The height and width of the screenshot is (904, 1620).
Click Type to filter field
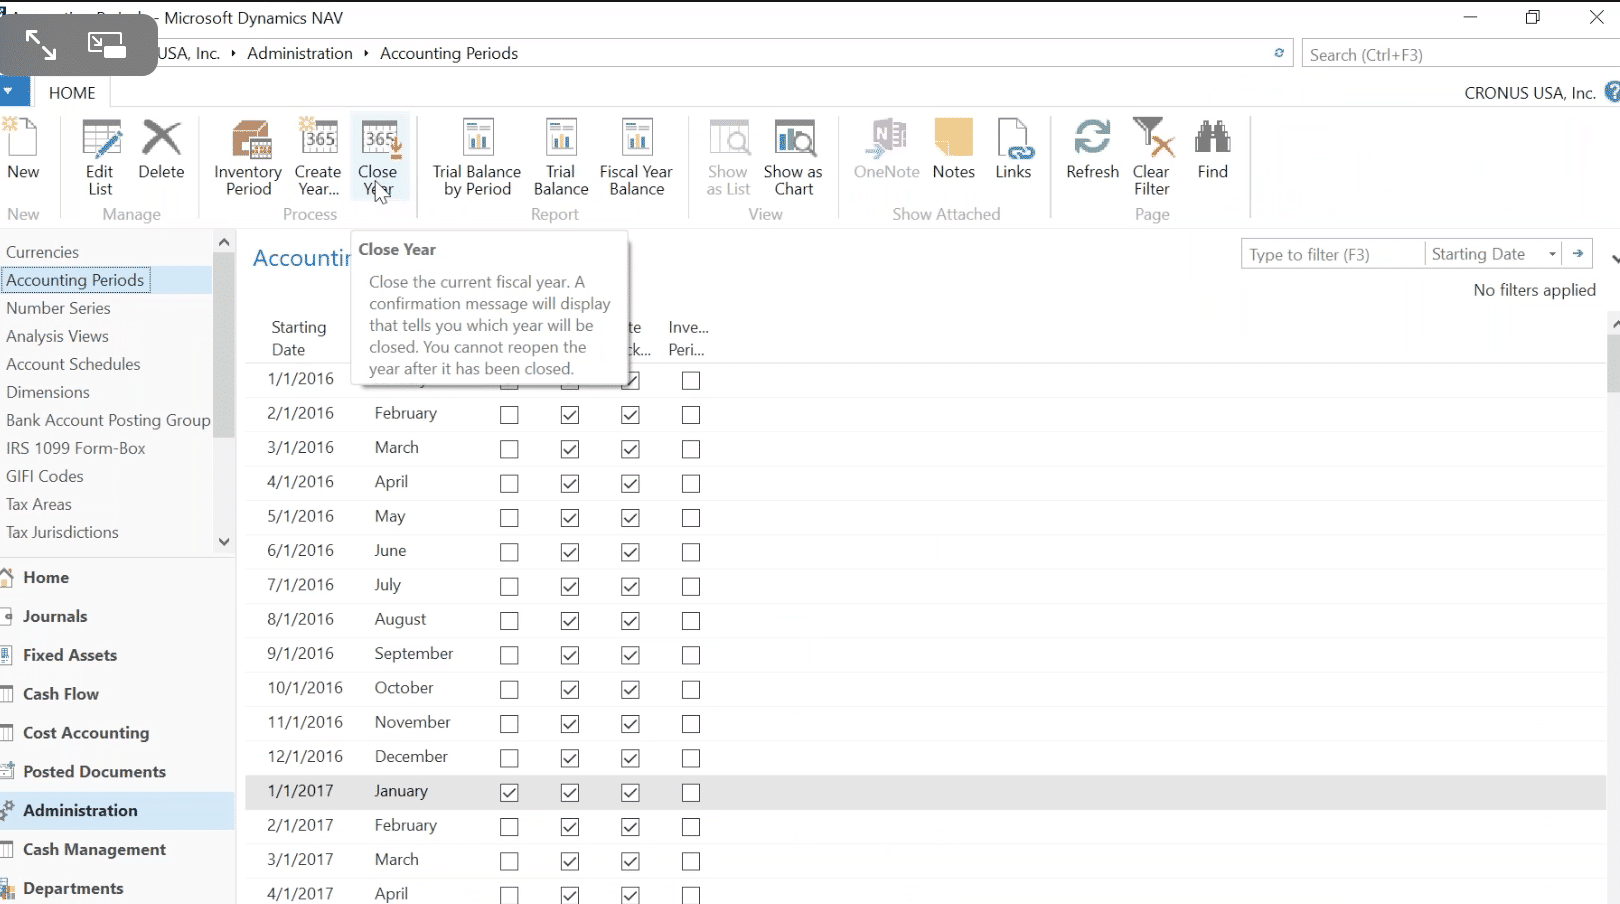tap(1332, 254)
